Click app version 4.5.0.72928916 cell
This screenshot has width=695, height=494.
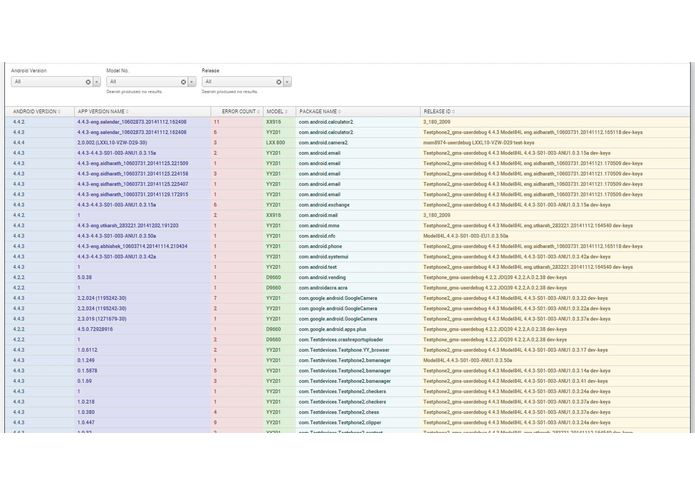pos(143,329)
